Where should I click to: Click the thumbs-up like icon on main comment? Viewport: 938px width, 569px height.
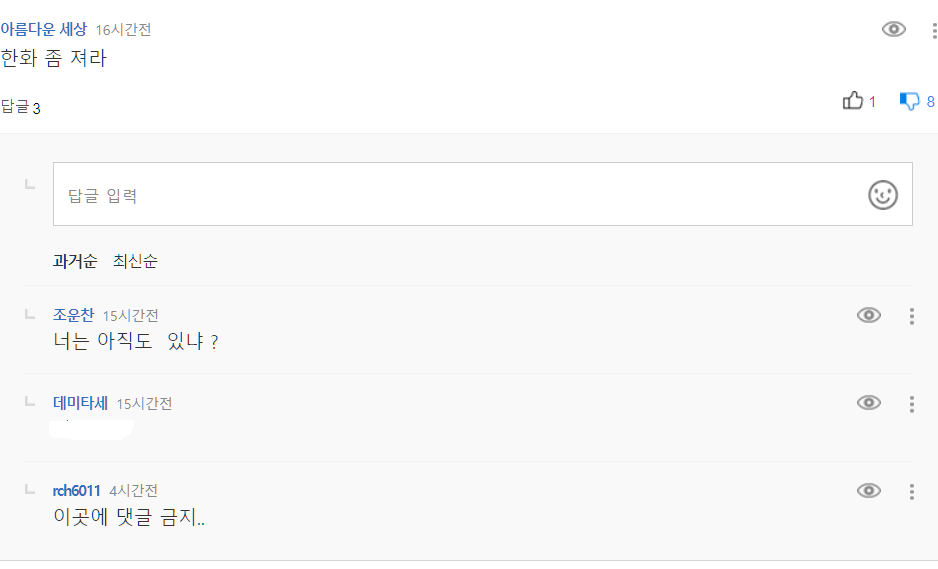(x=853, y=101)
